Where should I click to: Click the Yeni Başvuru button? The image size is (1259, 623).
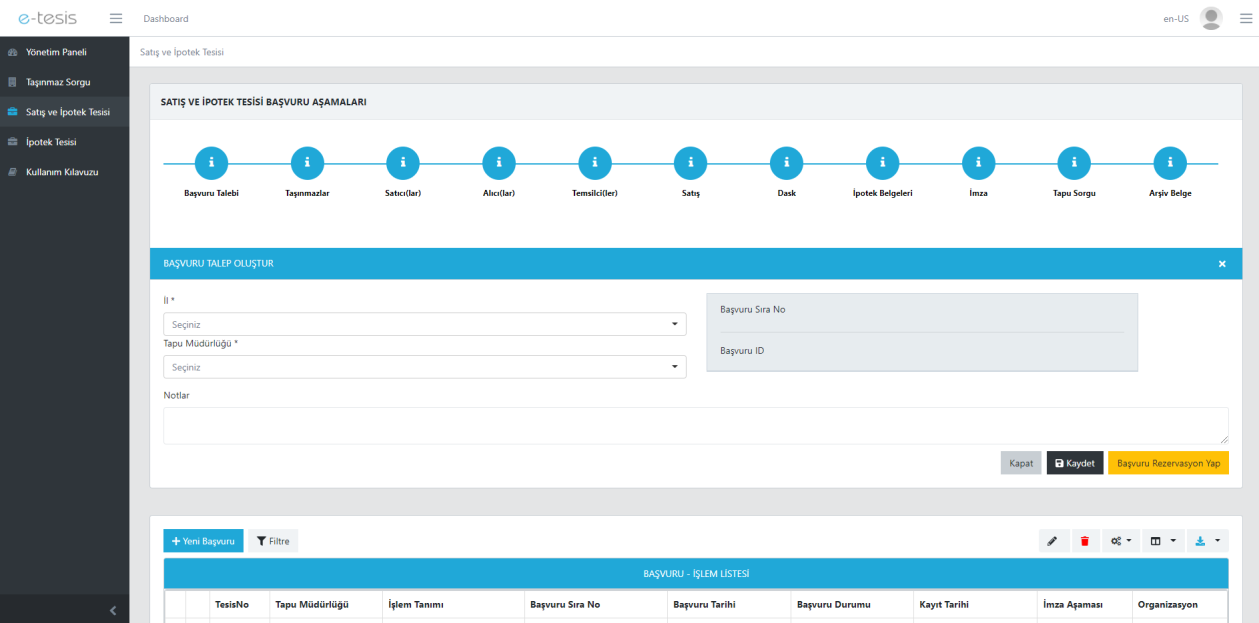(x=203, y=541)
